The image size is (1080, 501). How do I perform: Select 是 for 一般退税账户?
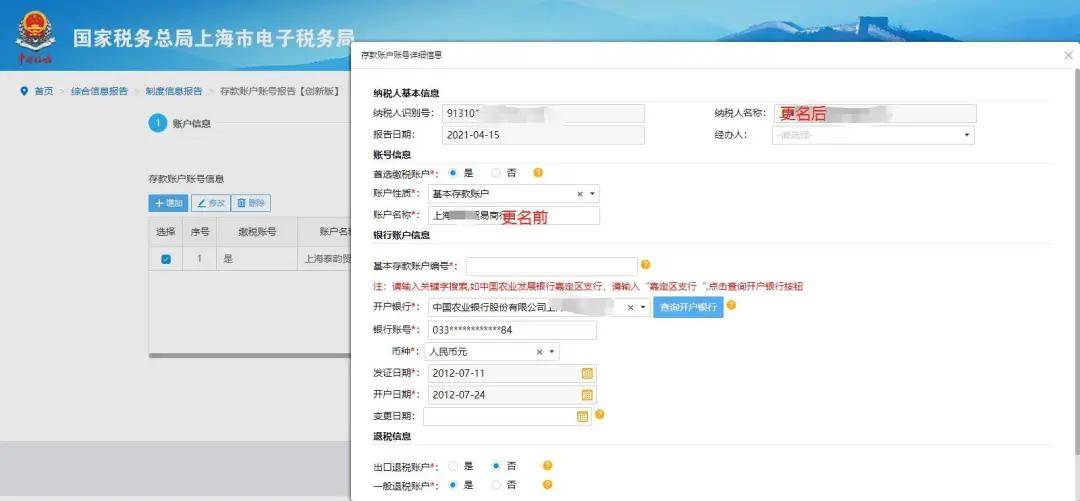point(453,485)
